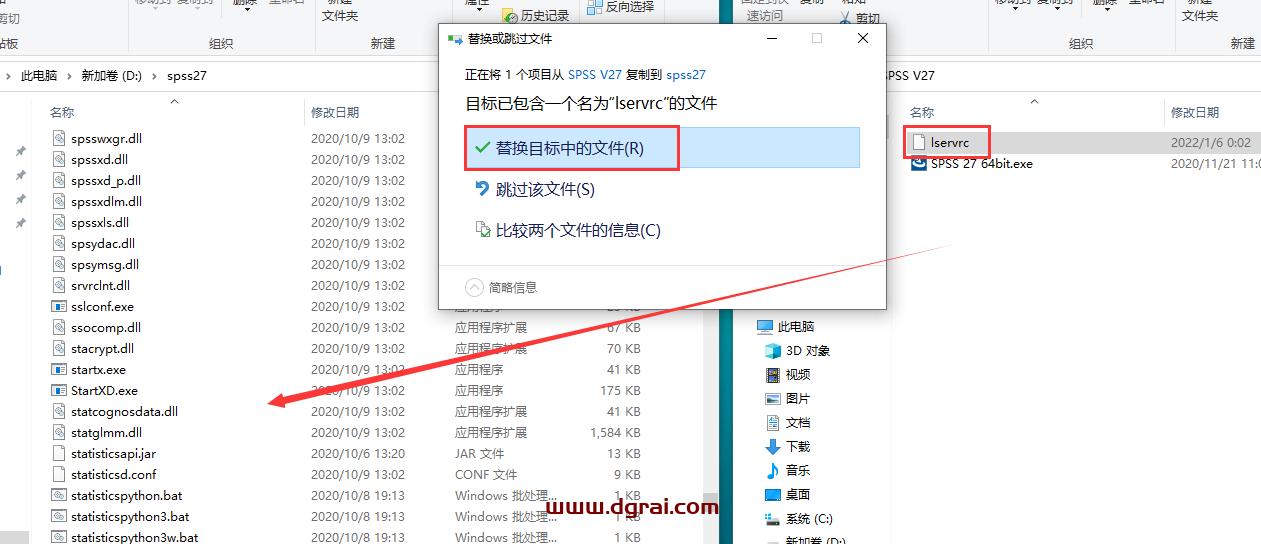Select spssxd.dll file icon
Screen dimensions: 1261x544
(x=59, y=159)
